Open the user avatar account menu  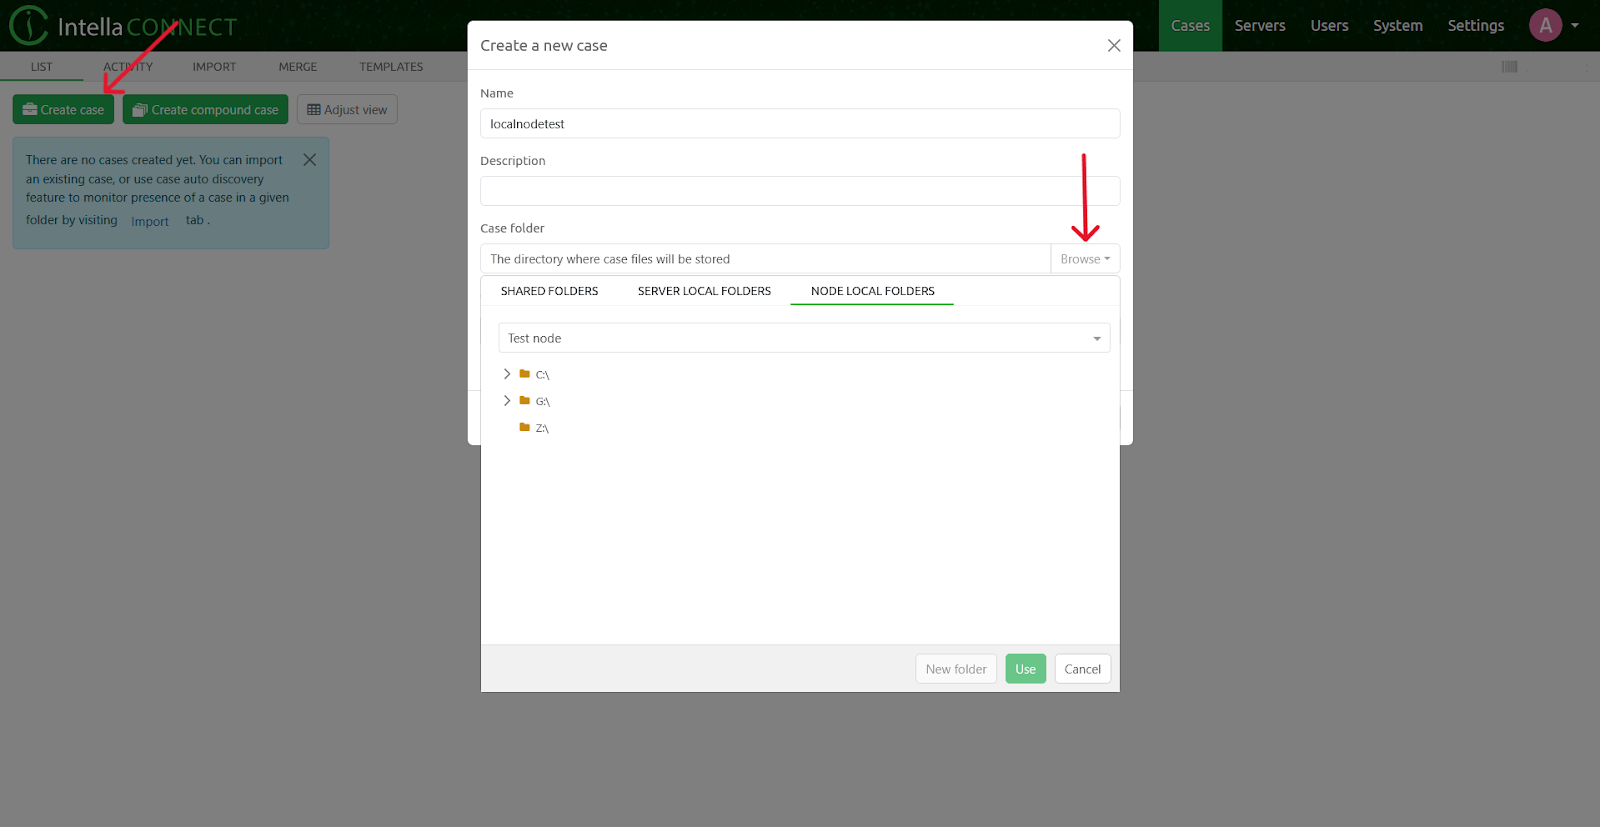(1545, 26)
